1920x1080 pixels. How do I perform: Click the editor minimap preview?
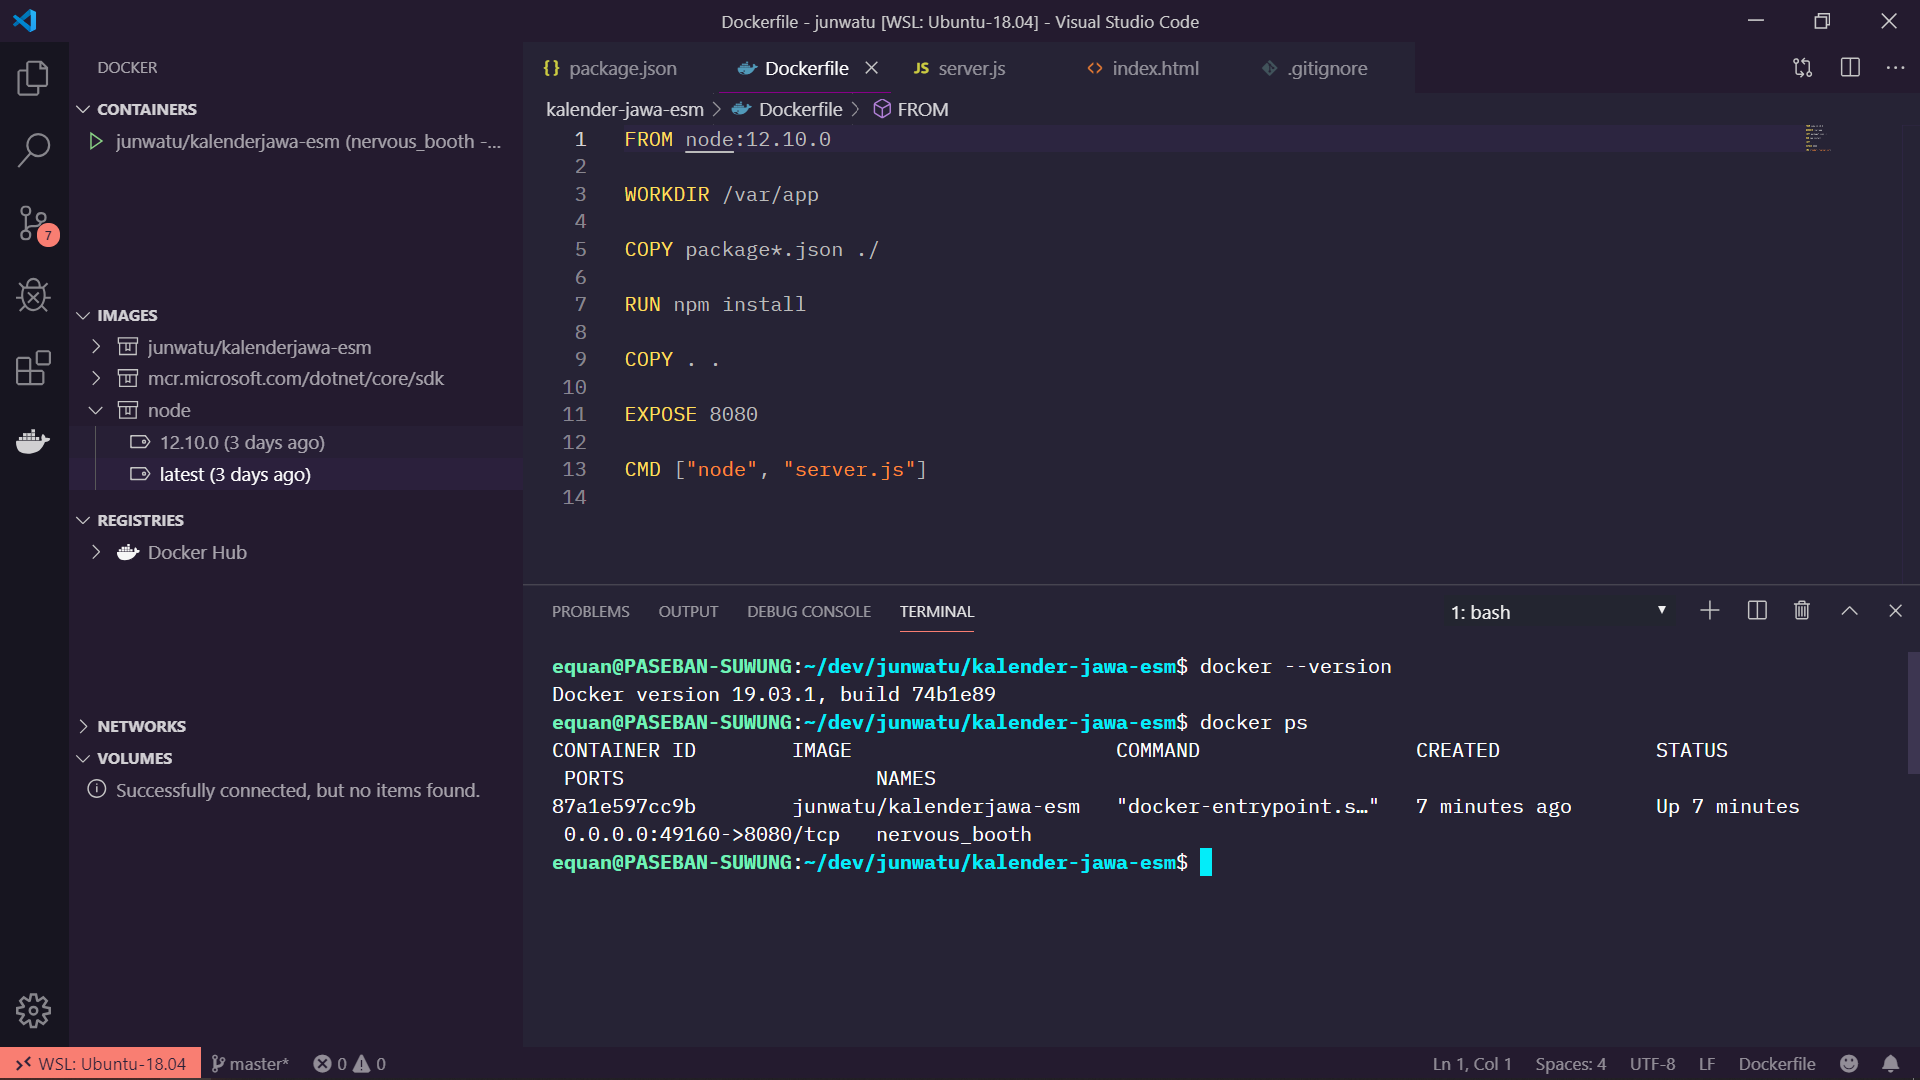pos(1818,138)
